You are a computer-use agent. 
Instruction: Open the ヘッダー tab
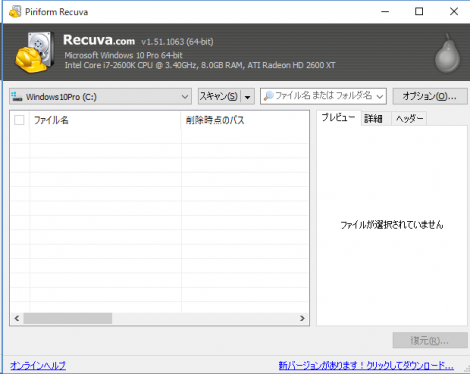tap(409, 118)
